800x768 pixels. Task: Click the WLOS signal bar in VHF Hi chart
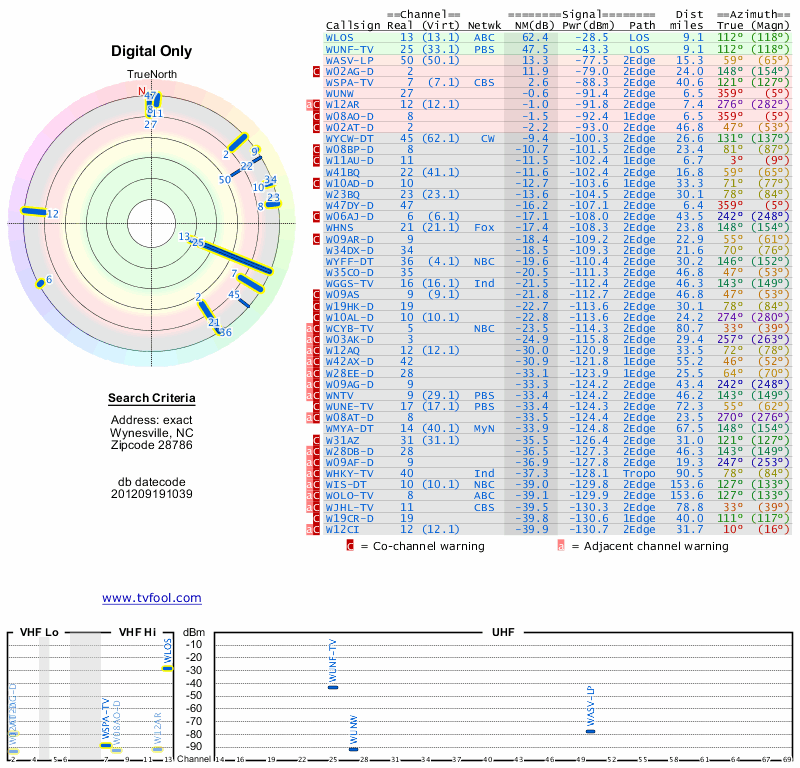pyautogui.click(x=168, y=668)
